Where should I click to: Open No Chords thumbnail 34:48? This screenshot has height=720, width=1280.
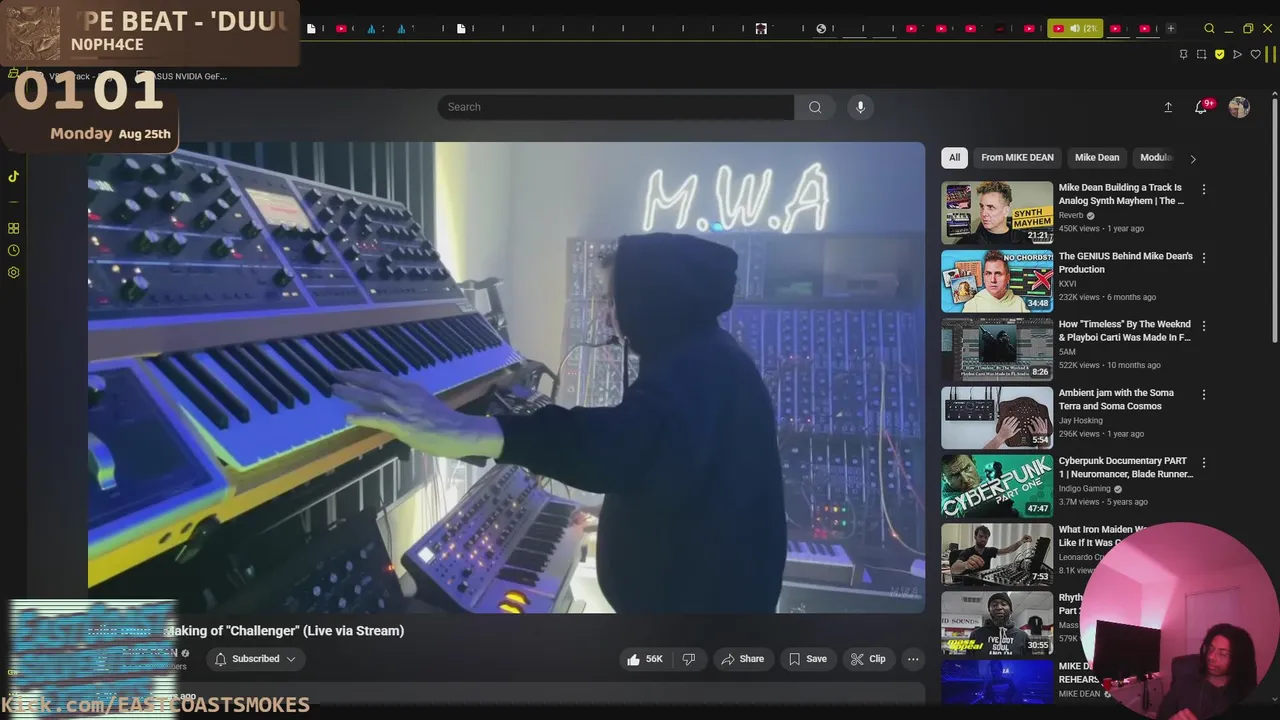coord(997,281)
